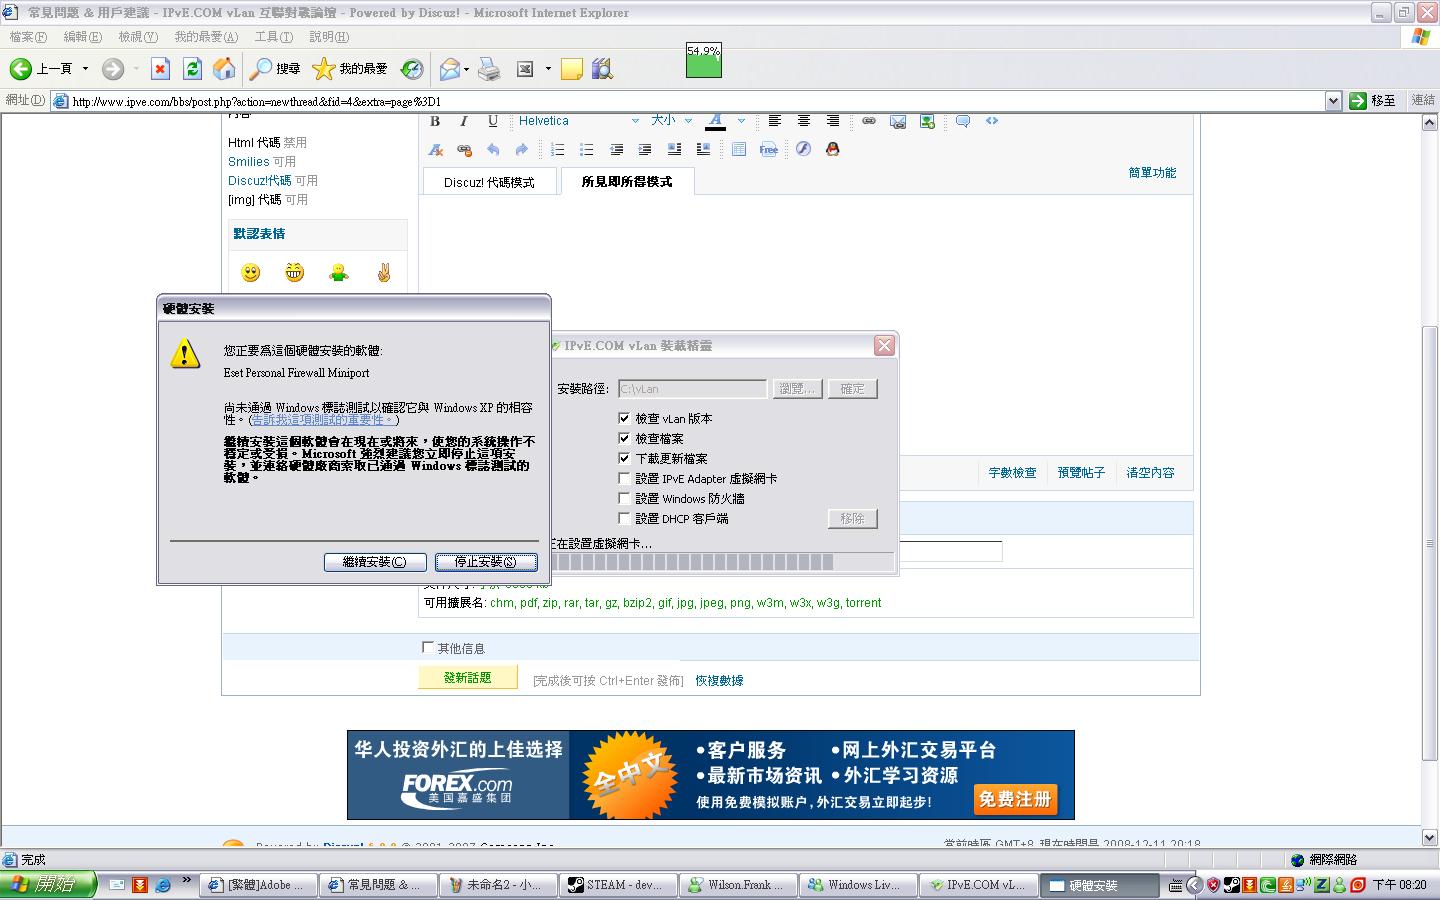Expand the address bar URL dropdown
Viewport: 1440px width, 900px height.
(1332, 101)
